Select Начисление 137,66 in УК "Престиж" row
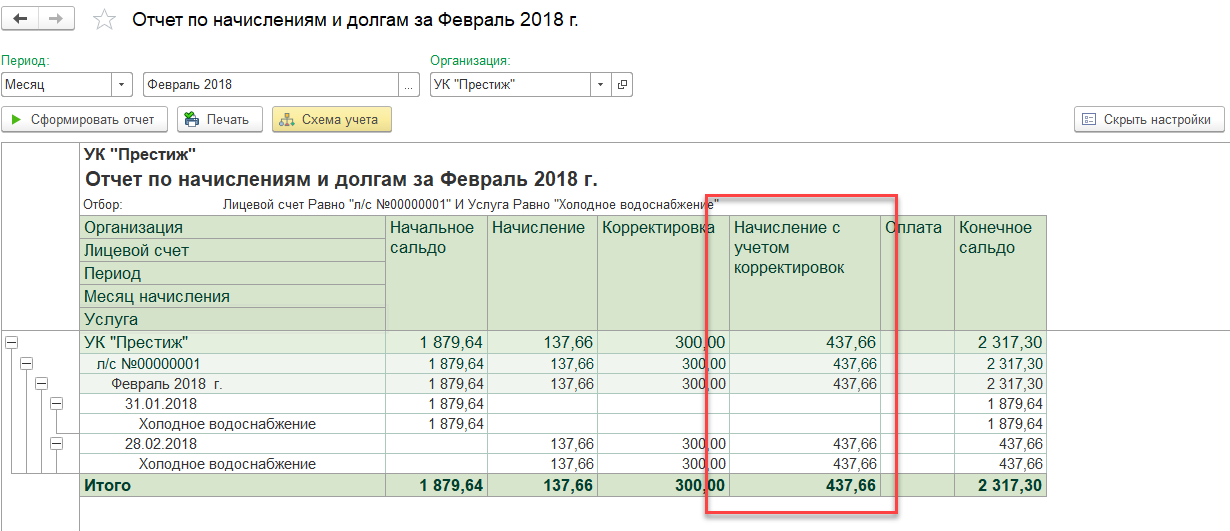 click(x=542, y=342)
